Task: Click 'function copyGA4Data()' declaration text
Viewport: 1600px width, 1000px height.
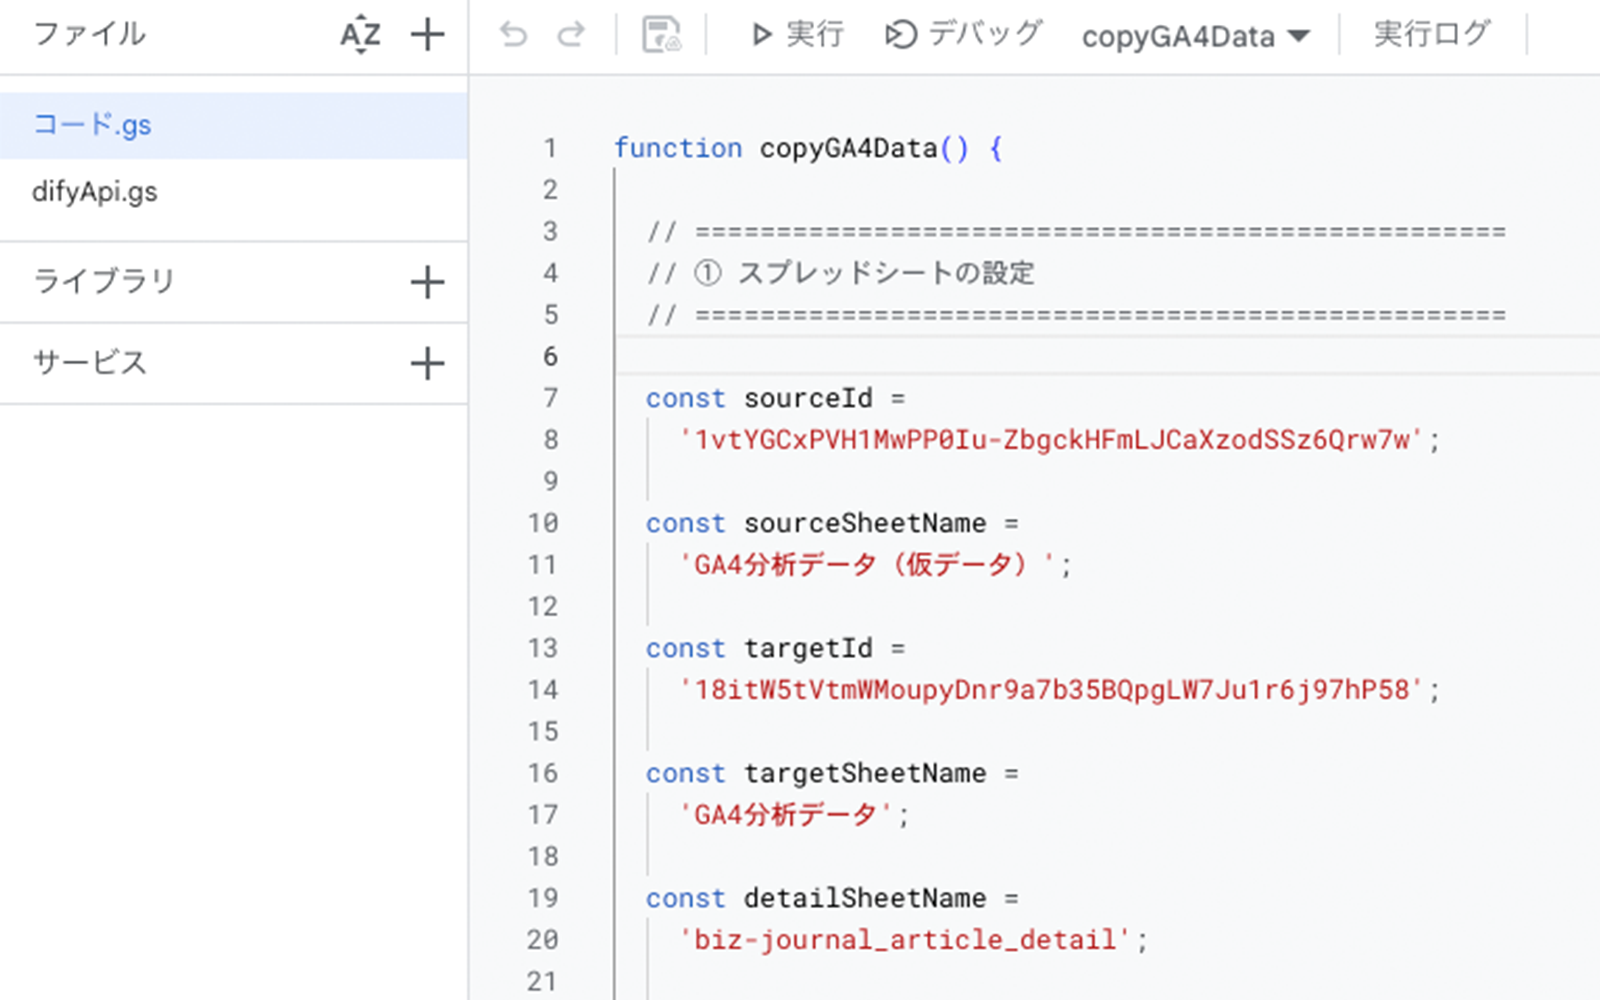Action: coord(791,148)
